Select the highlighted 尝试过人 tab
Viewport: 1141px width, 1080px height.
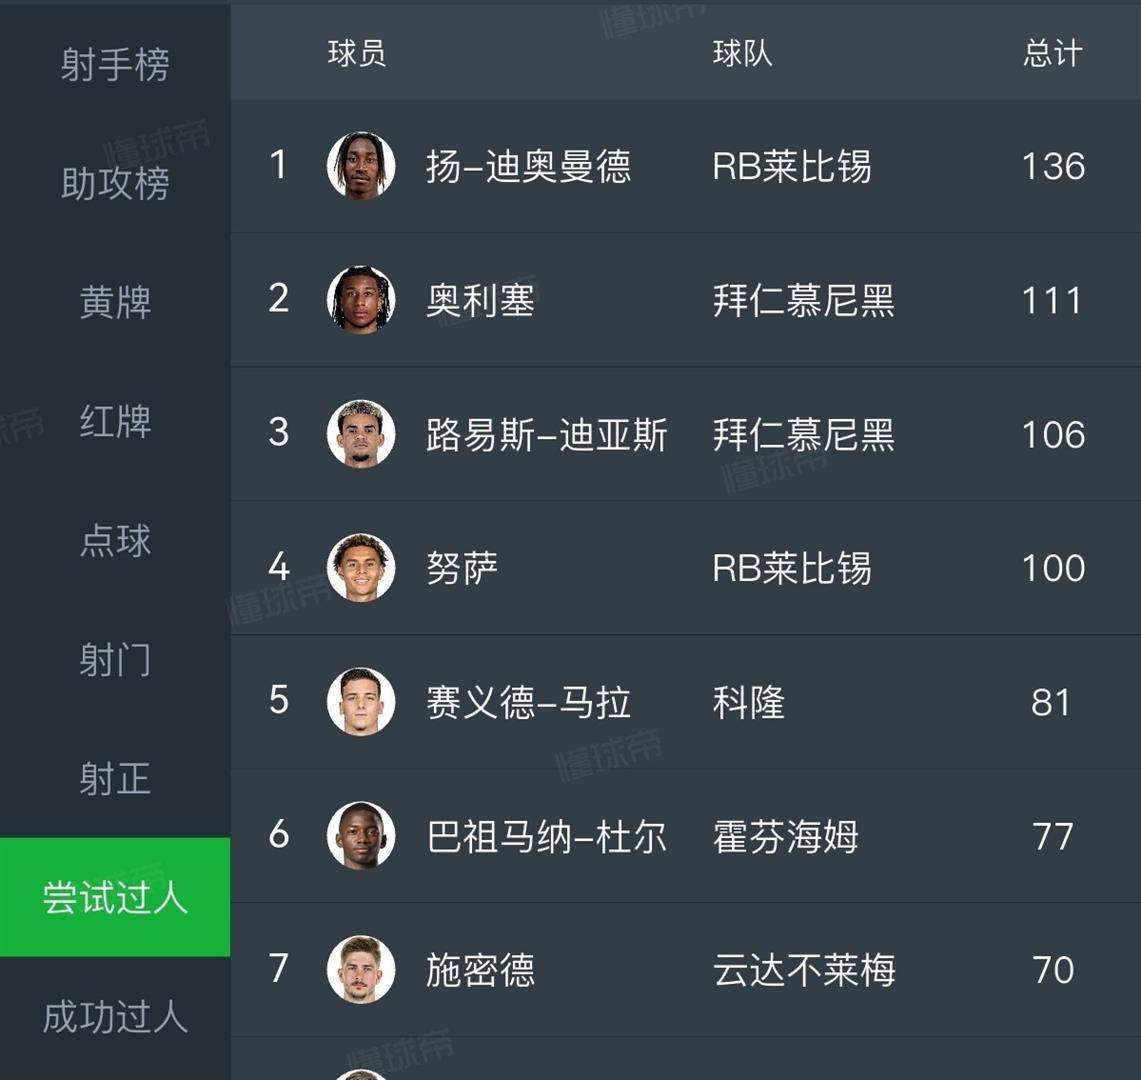[x=113, y=898]
